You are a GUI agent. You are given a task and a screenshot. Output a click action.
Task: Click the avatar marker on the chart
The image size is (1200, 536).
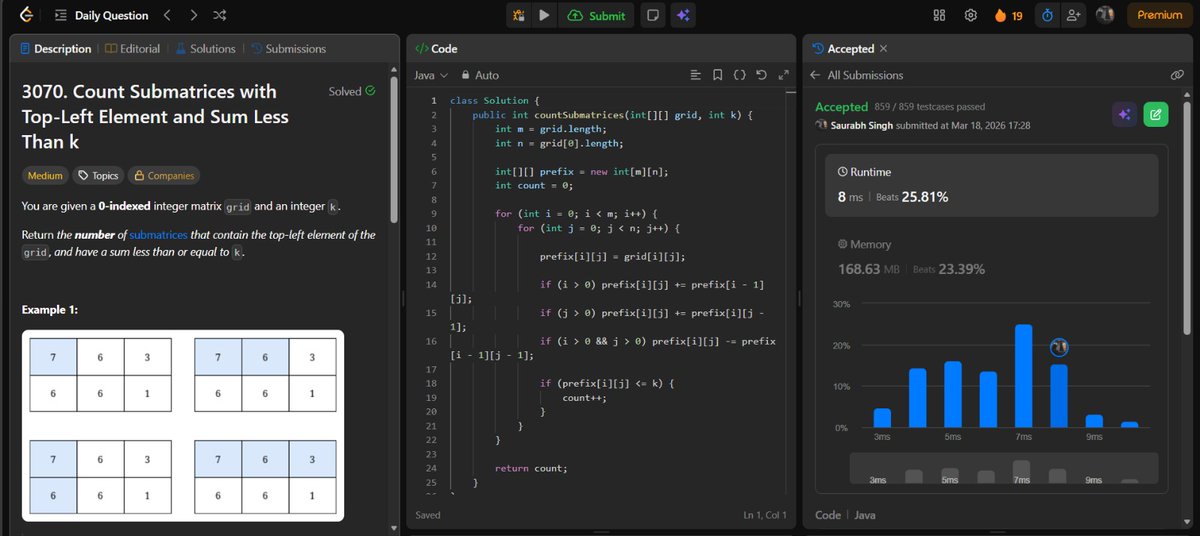coord(1060,347)
